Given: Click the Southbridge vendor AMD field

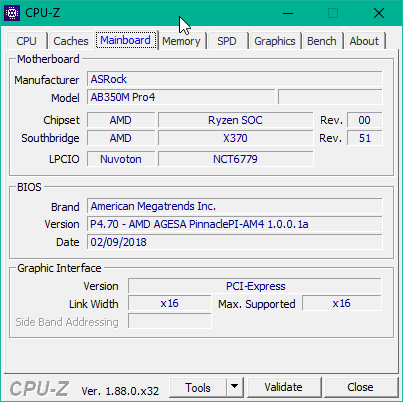Looking at the screenshot, I should click(121, 138).
